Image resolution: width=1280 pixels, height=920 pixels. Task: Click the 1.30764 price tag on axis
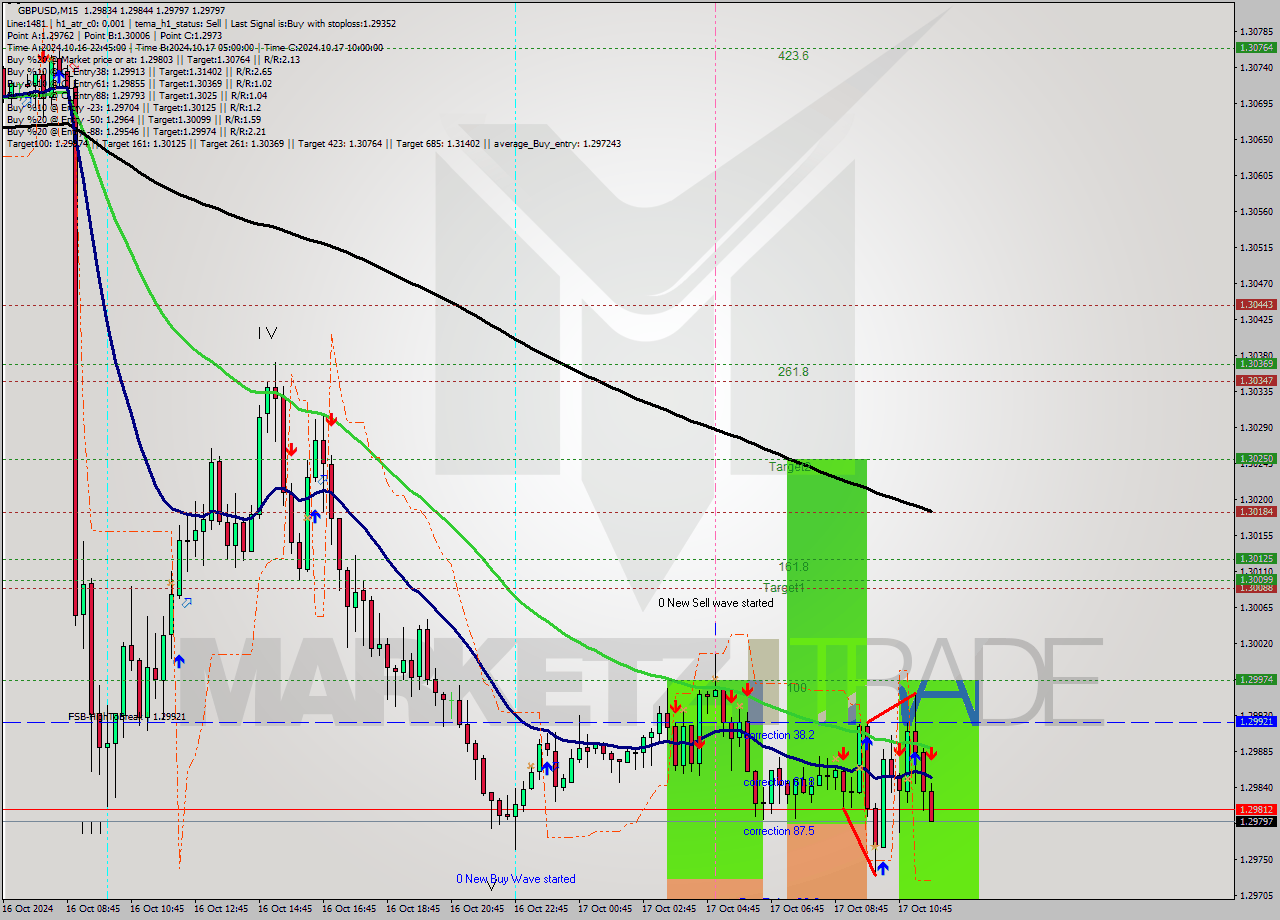coord(1255,47)
